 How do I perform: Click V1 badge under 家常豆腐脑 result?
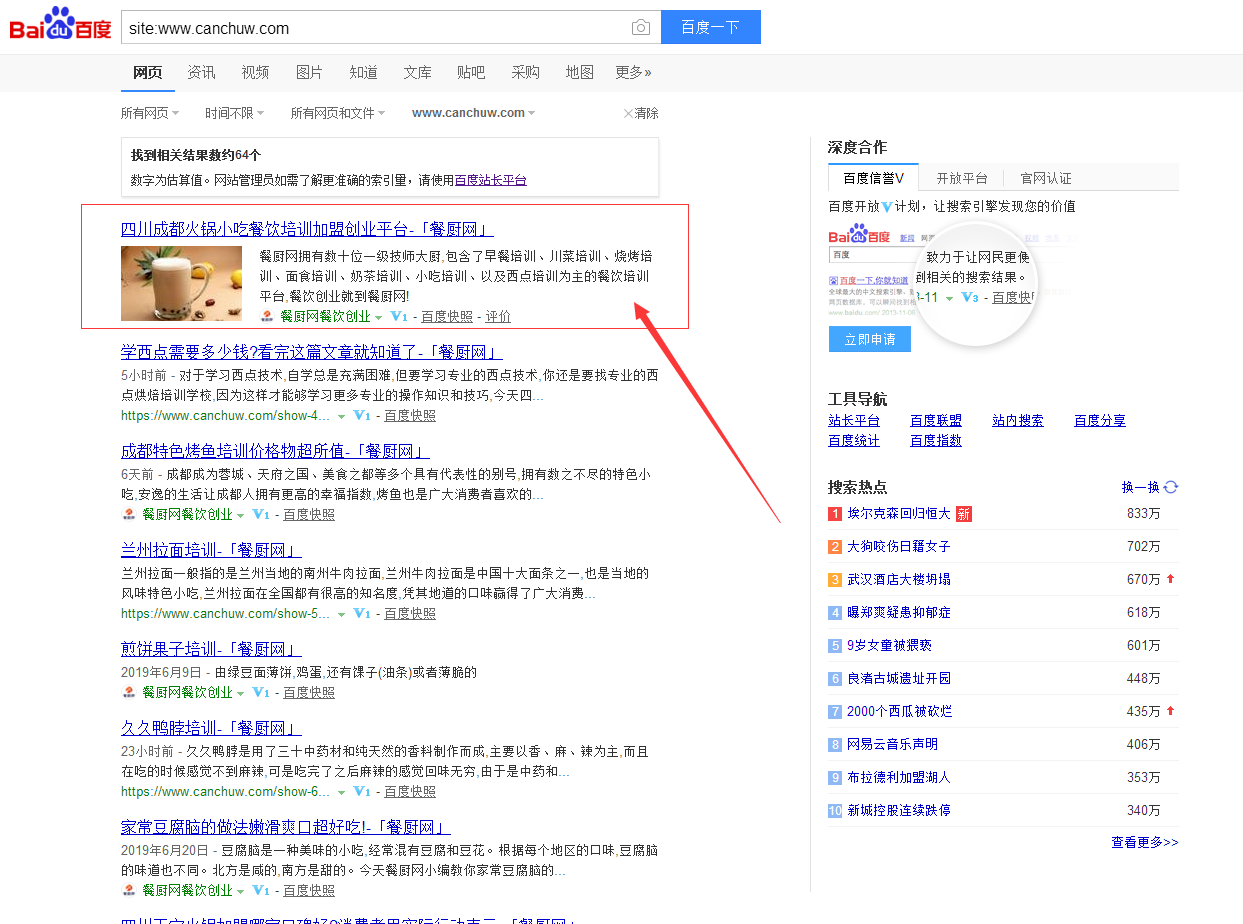[261, 890]
